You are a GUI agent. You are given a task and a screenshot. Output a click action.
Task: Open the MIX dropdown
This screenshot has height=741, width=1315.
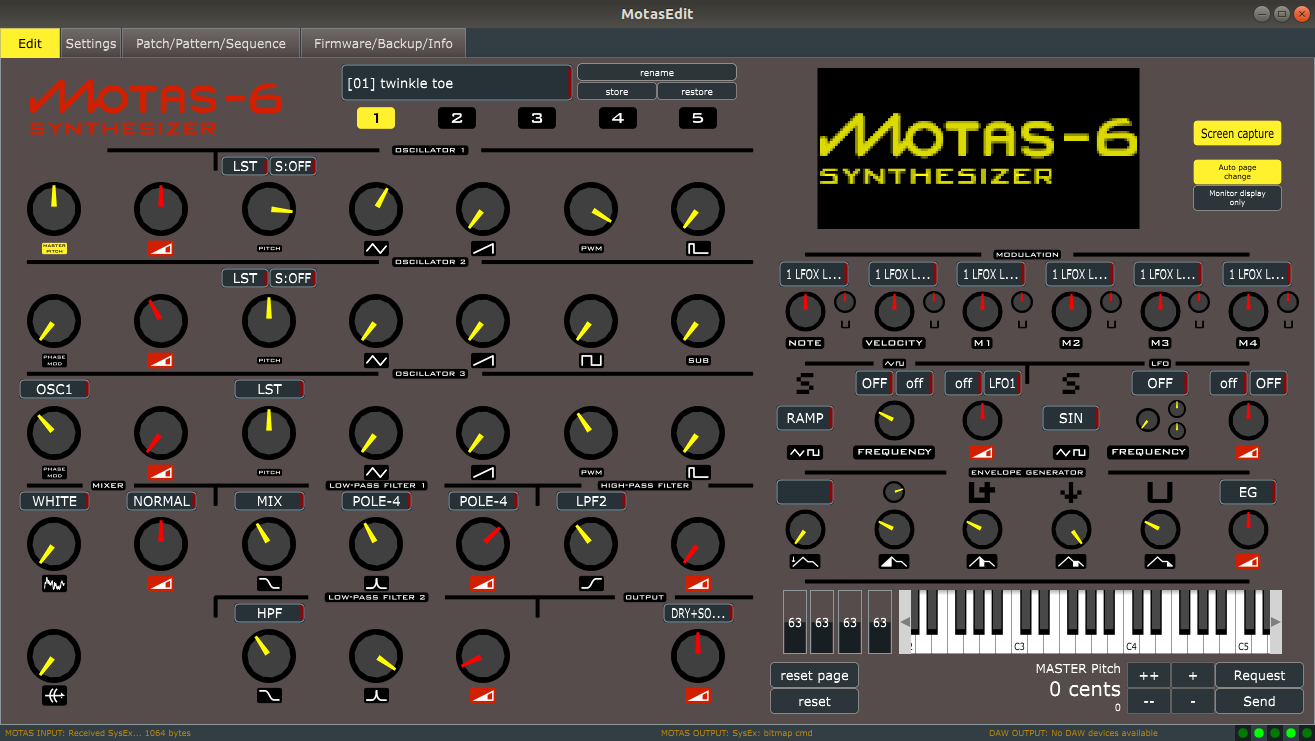point(269,501)
